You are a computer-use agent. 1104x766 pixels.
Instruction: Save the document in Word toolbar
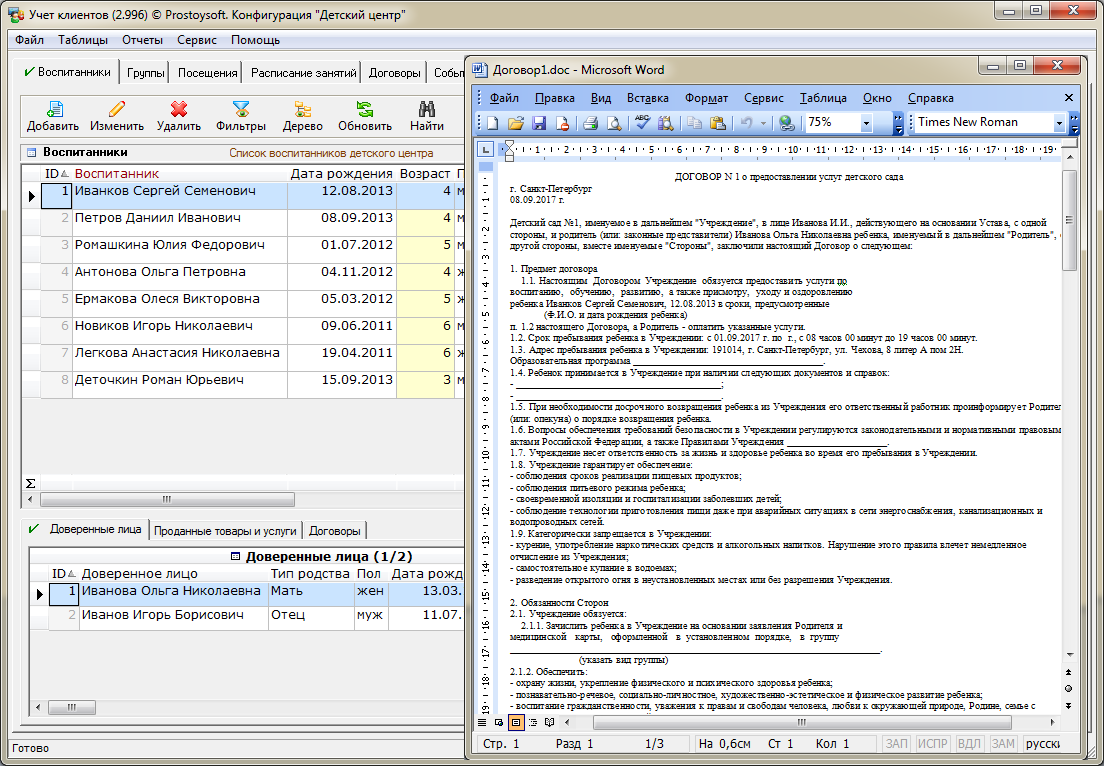[539, 123]
